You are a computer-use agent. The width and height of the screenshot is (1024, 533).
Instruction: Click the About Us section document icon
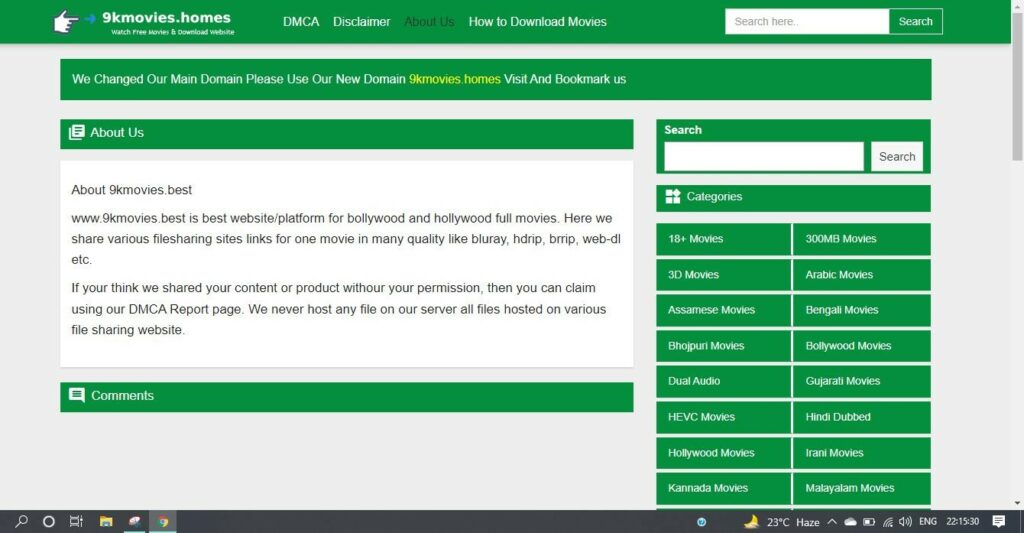point(76,133)
